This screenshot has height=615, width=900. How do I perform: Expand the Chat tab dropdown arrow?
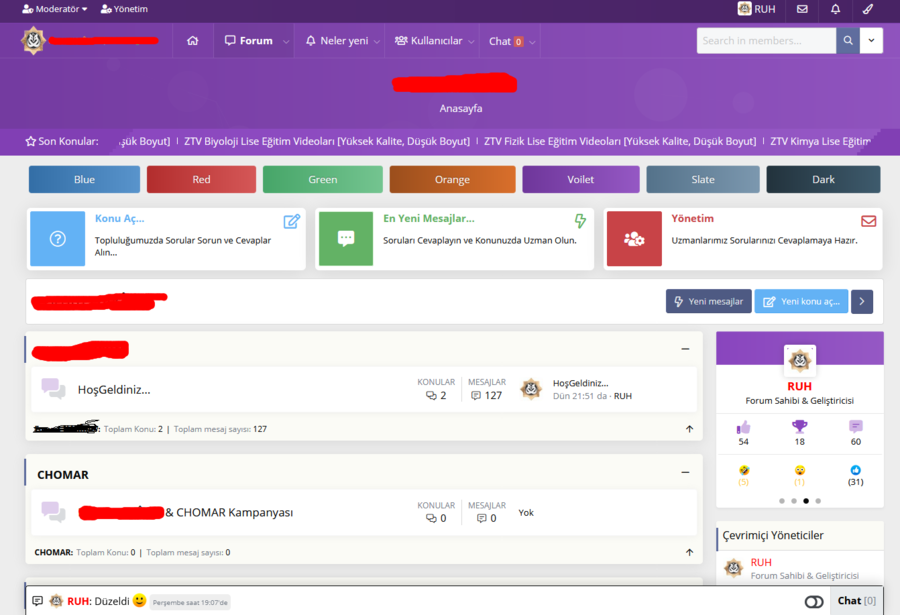pos(532,41)
